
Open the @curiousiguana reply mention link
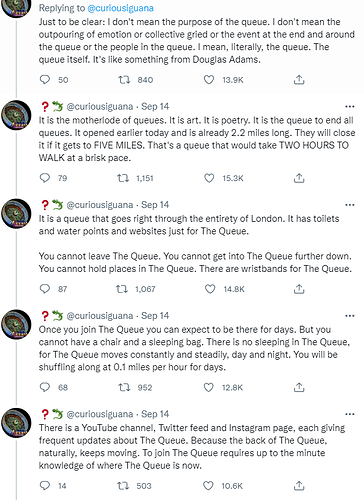pos(120,8)
